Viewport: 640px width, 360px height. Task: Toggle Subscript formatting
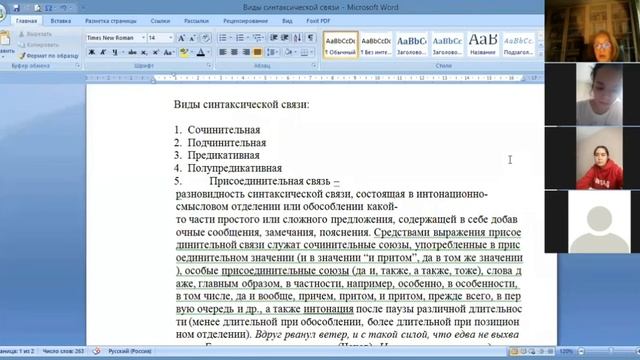144,52
